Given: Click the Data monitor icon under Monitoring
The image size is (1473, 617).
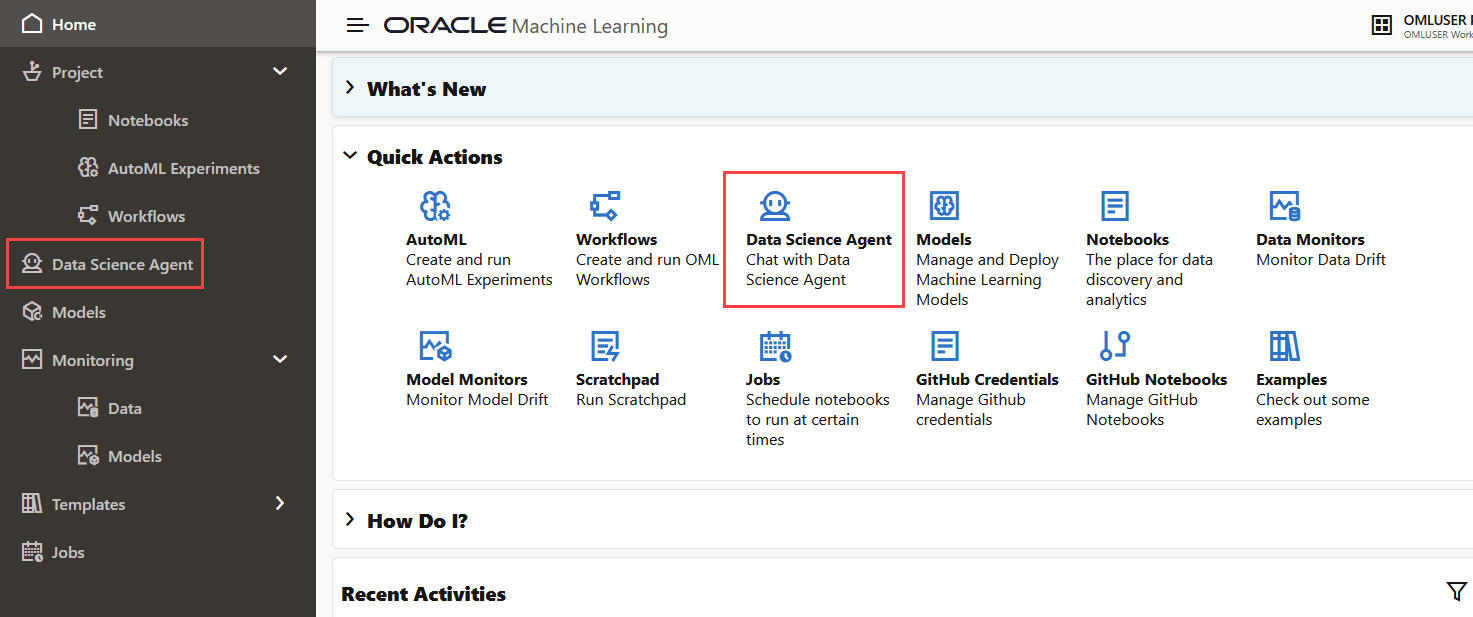Looking at the screenshot, I should pos(88,408).
